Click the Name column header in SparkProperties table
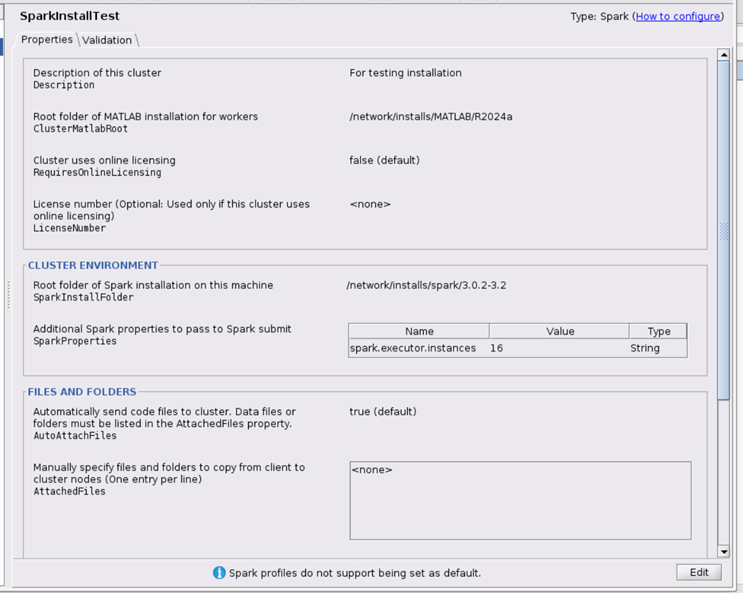Viewport: 743px width, 593px height. point(419,331)
